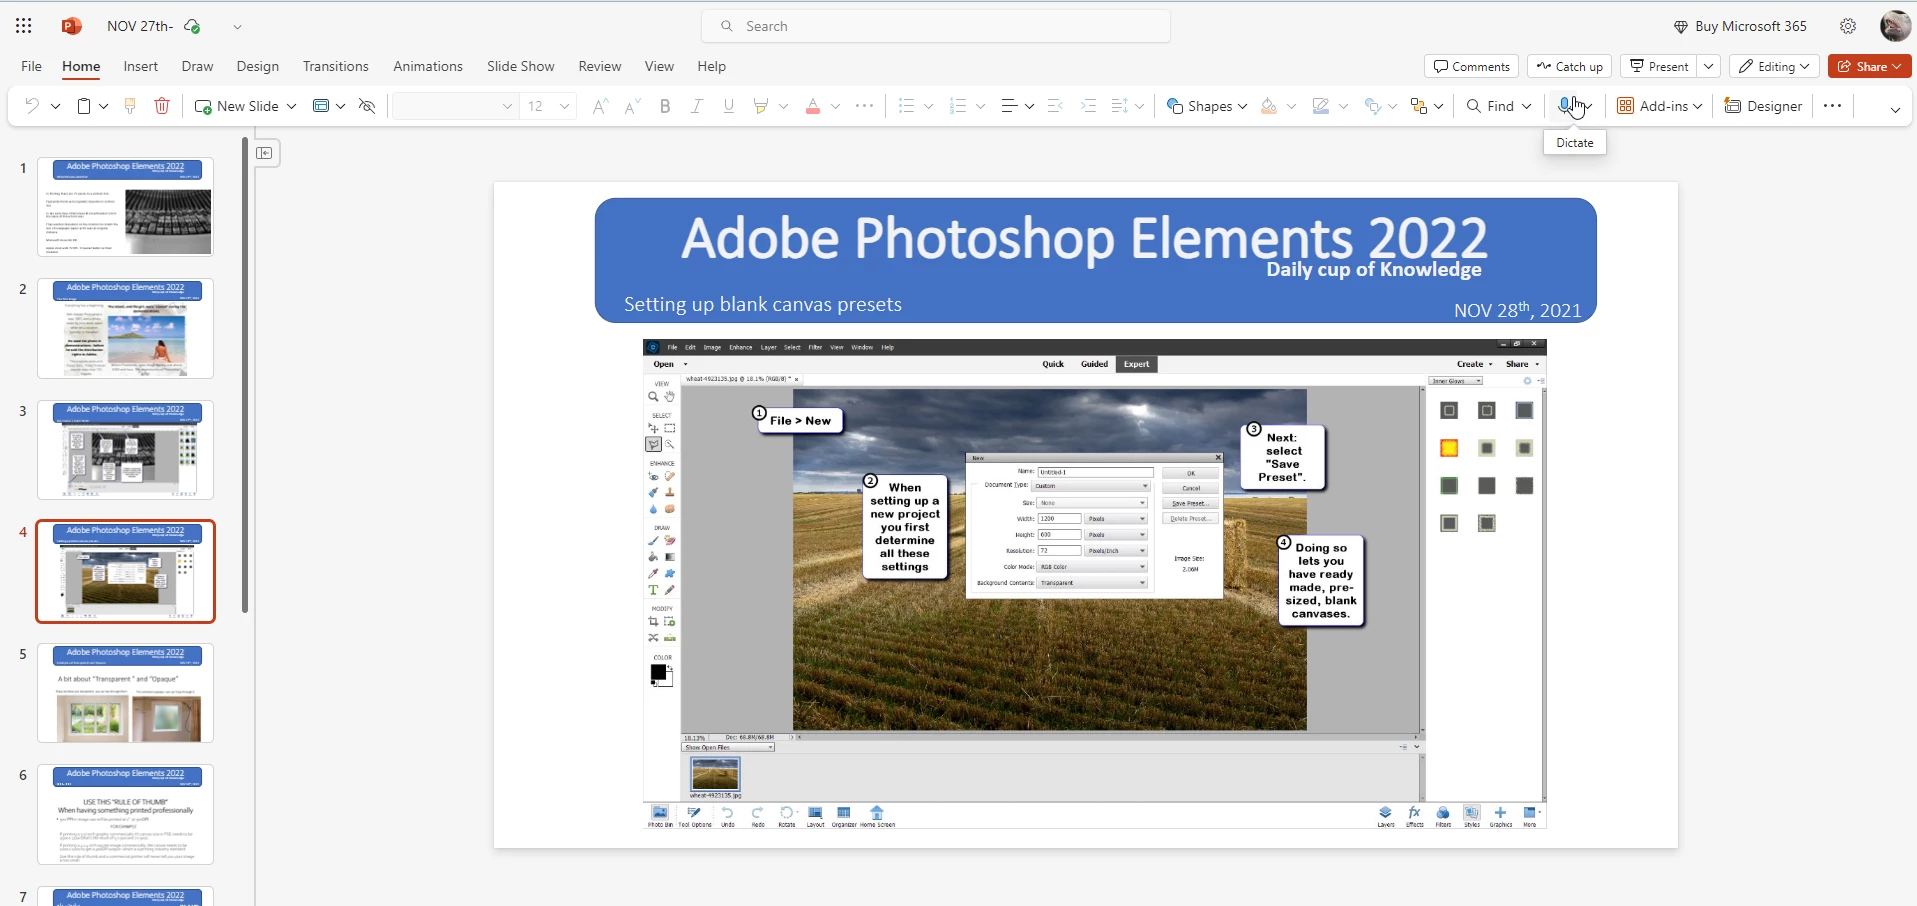Delete the slide with the trash icon

click(x=162, y=106)
